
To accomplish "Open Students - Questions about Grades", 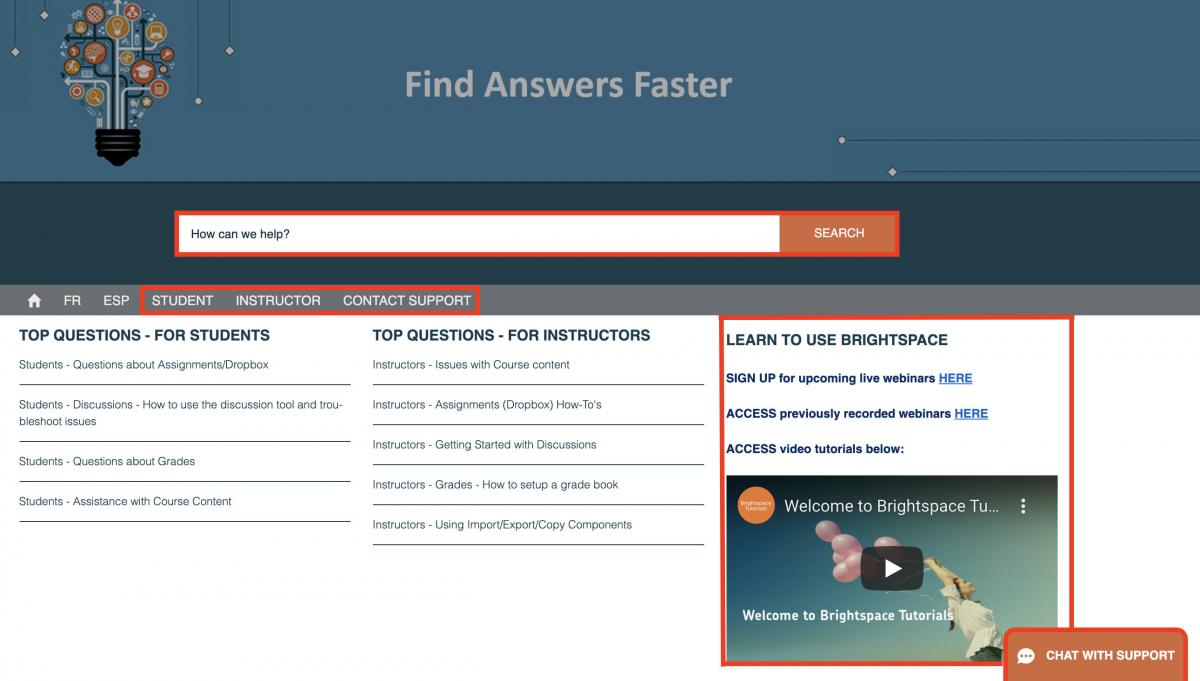I will point(107,461).
